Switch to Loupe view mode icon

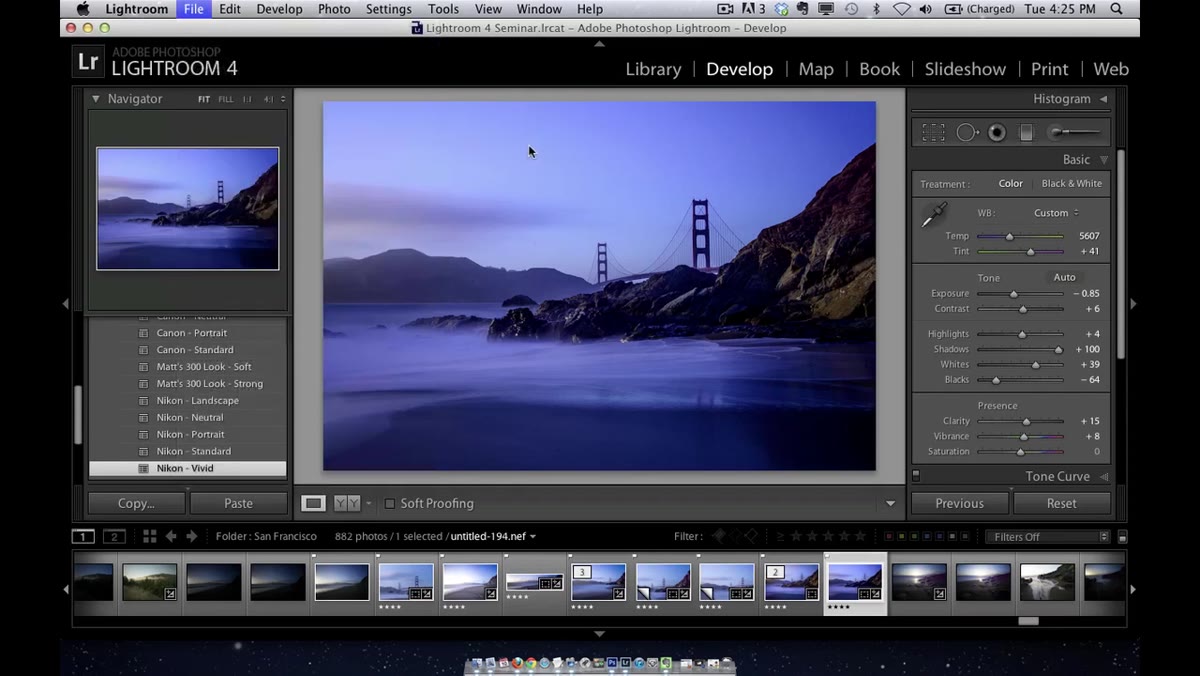click(314, 504)
